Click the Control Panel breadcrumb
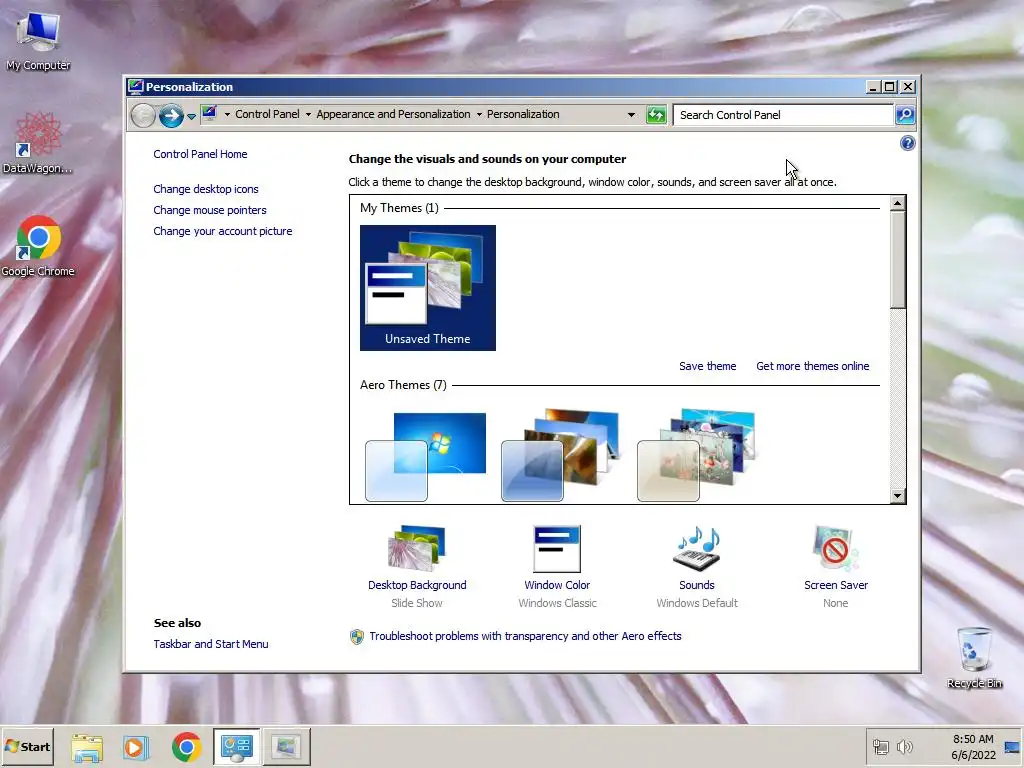This screenshot has width=1024, height=768. (267, 114)
